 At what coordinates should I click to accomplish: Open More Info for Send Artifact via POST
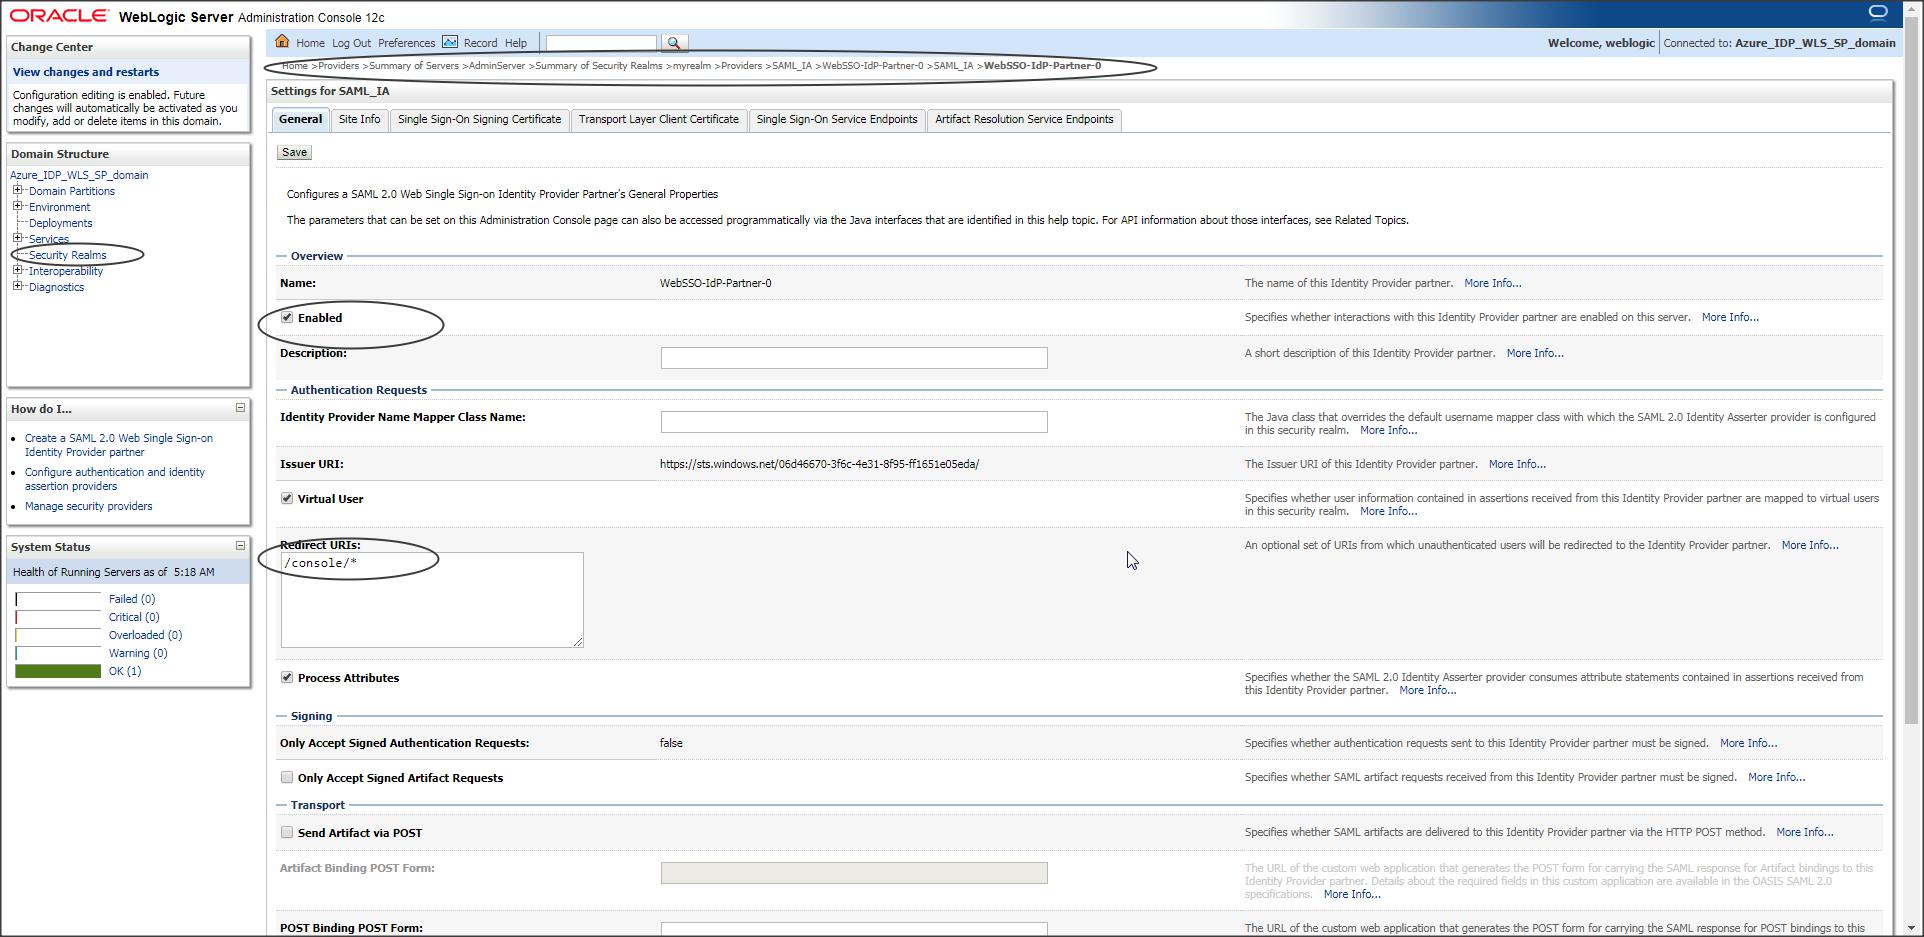(1804, 832)
